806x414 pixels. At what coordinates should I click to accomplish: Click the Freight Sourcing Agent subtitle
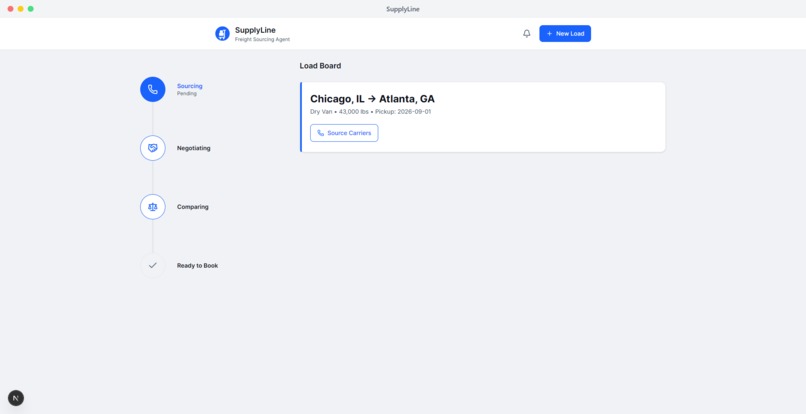click(262, 40)
